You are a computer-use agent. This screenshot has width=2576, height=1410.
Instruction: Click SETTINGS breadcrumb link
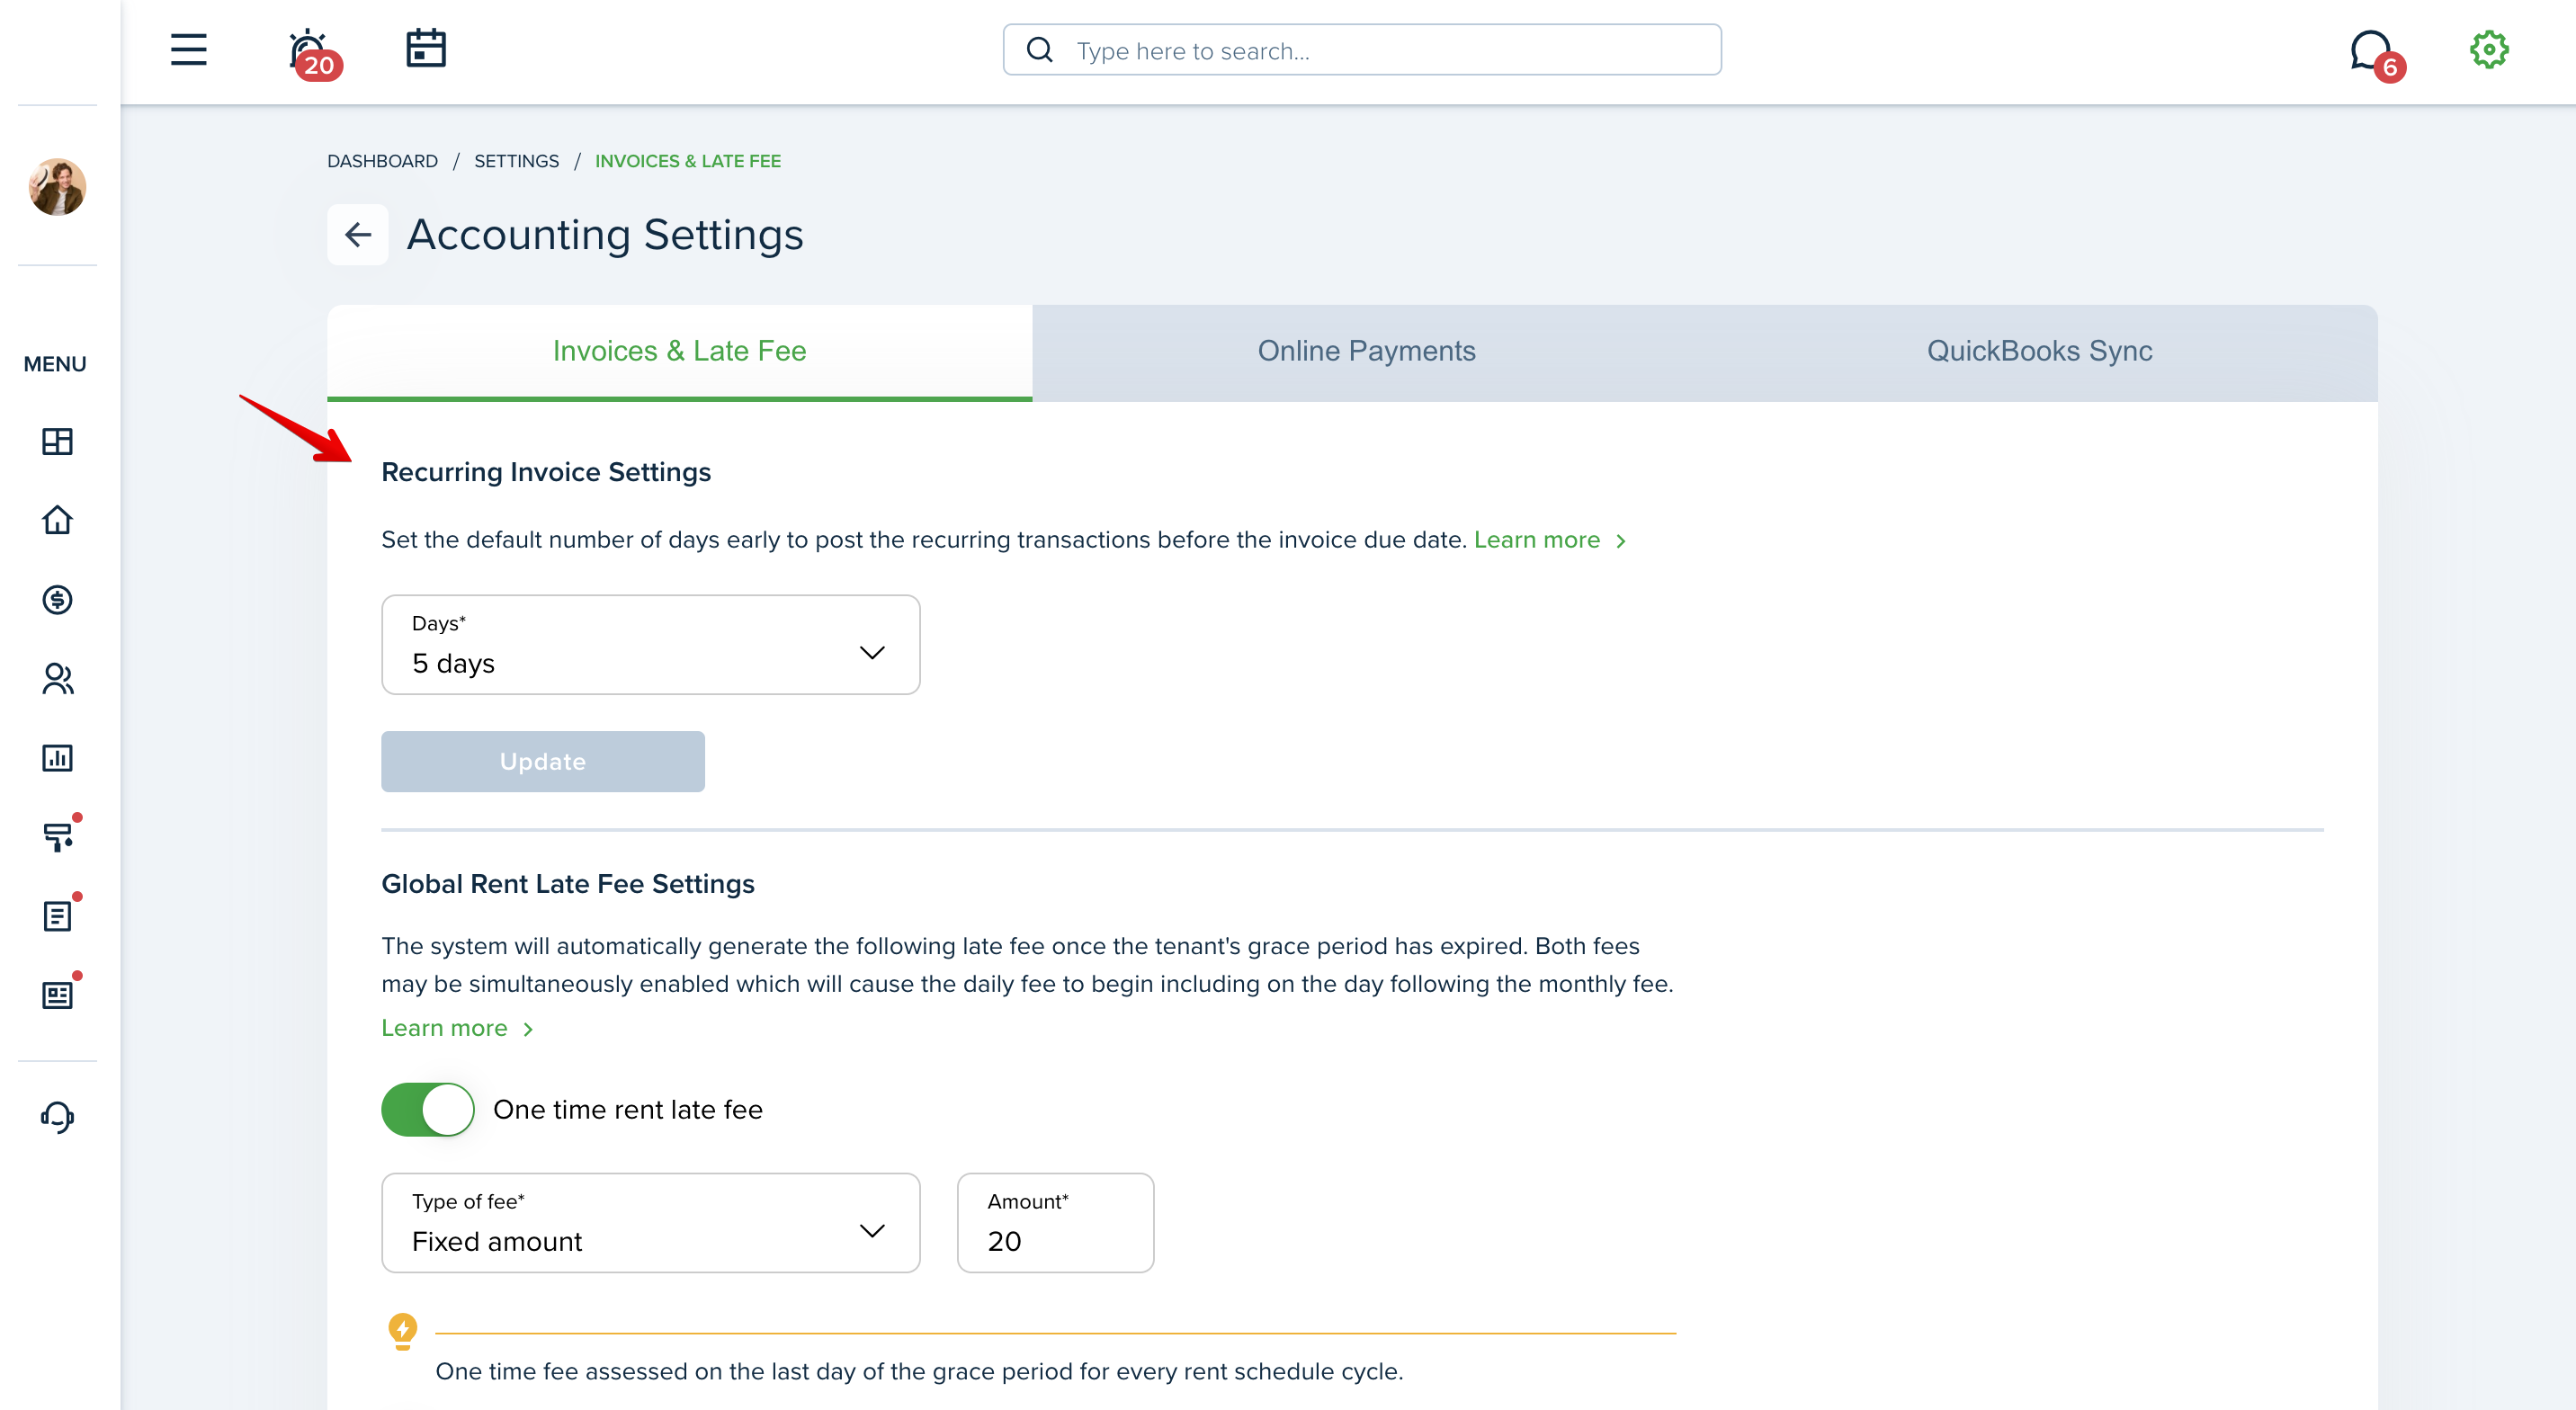click(x=516, y=161)
